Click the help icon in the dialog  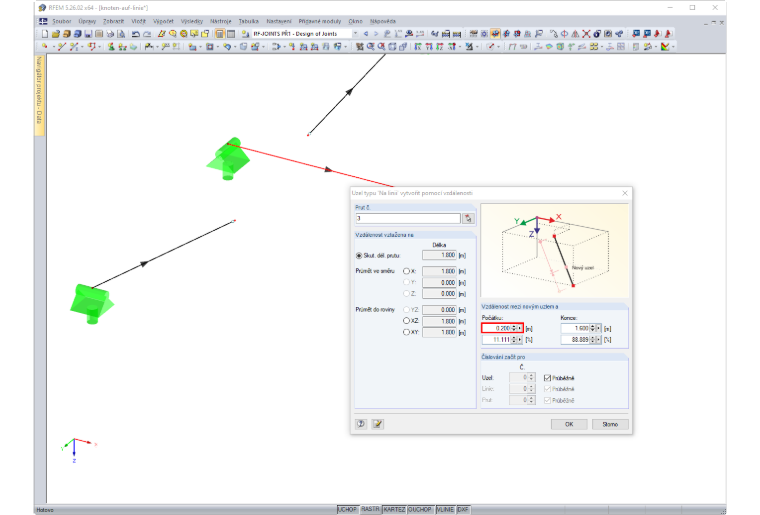click(361, 424)
